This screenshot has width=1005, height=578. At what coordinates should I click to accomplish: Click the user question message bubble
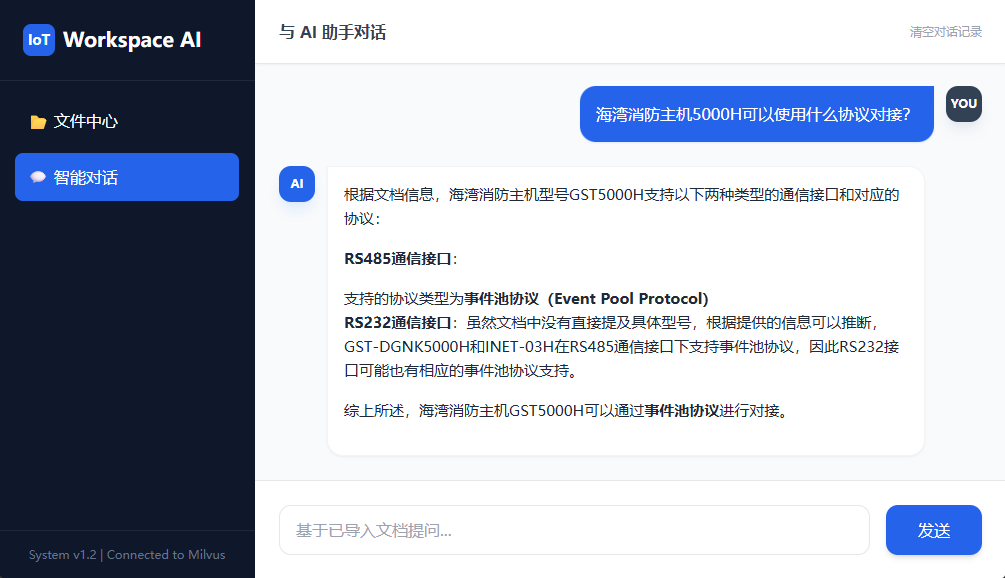click(x=756, y=114)
